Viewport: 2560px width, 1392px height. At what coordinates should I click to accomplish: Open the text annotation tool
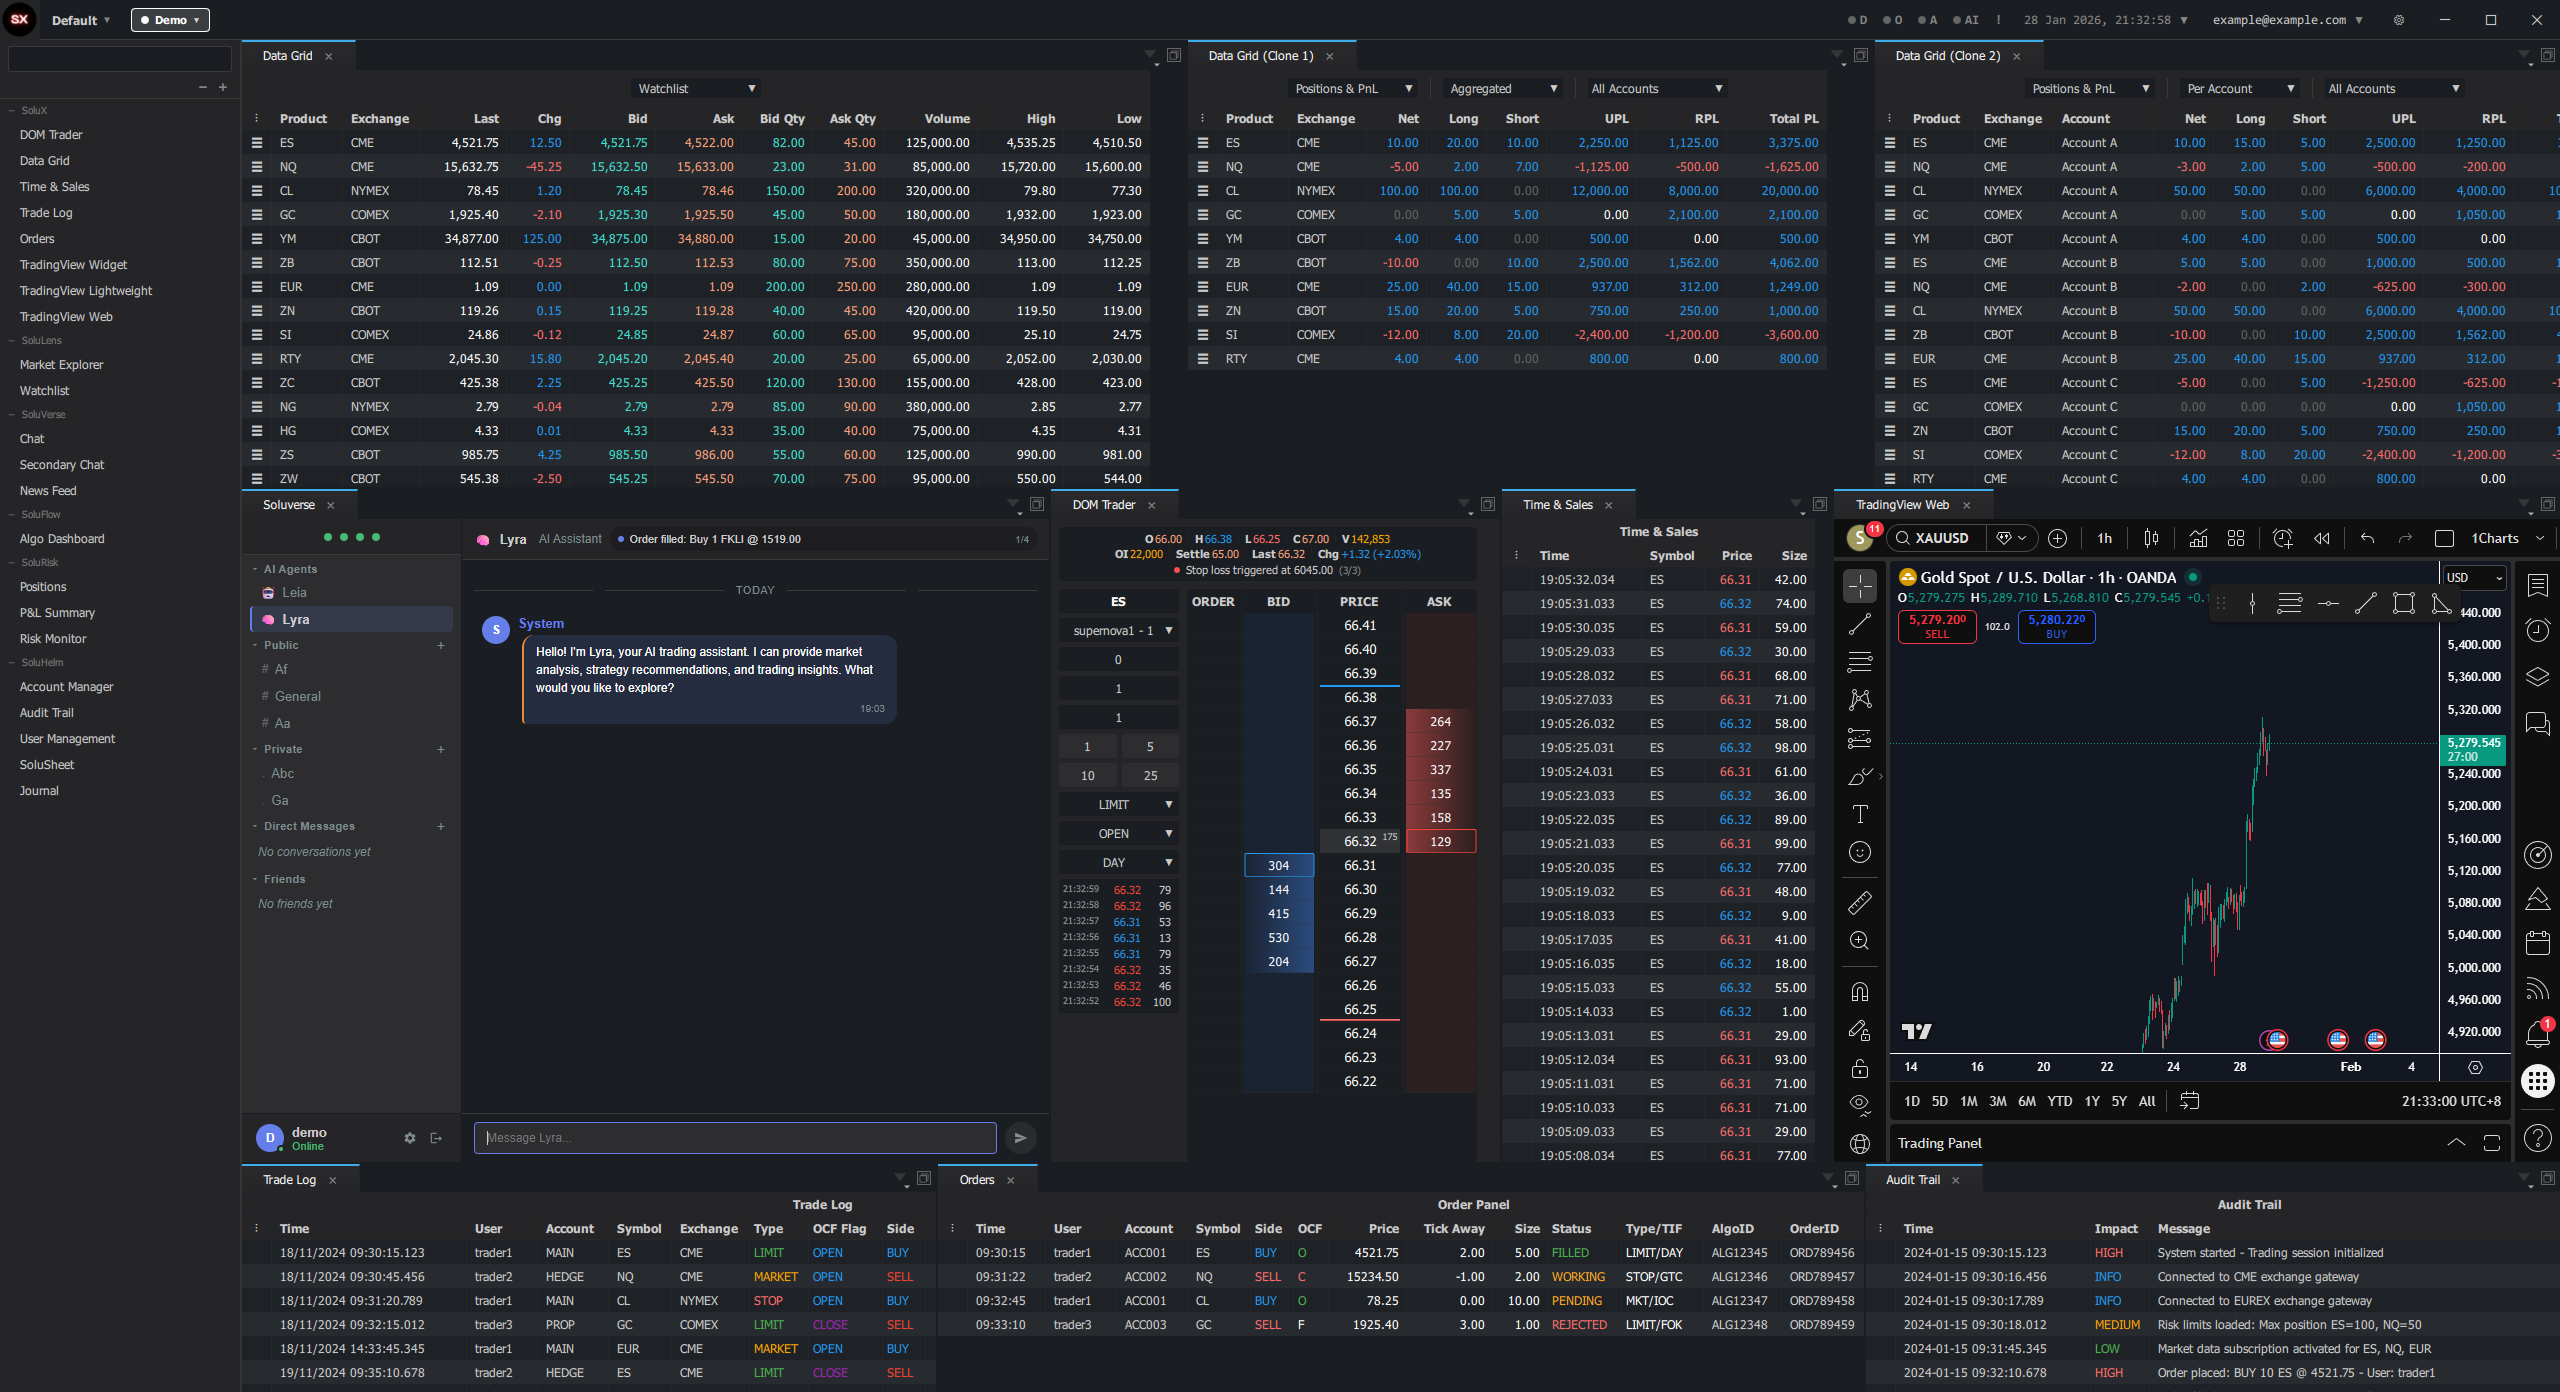1860,814
